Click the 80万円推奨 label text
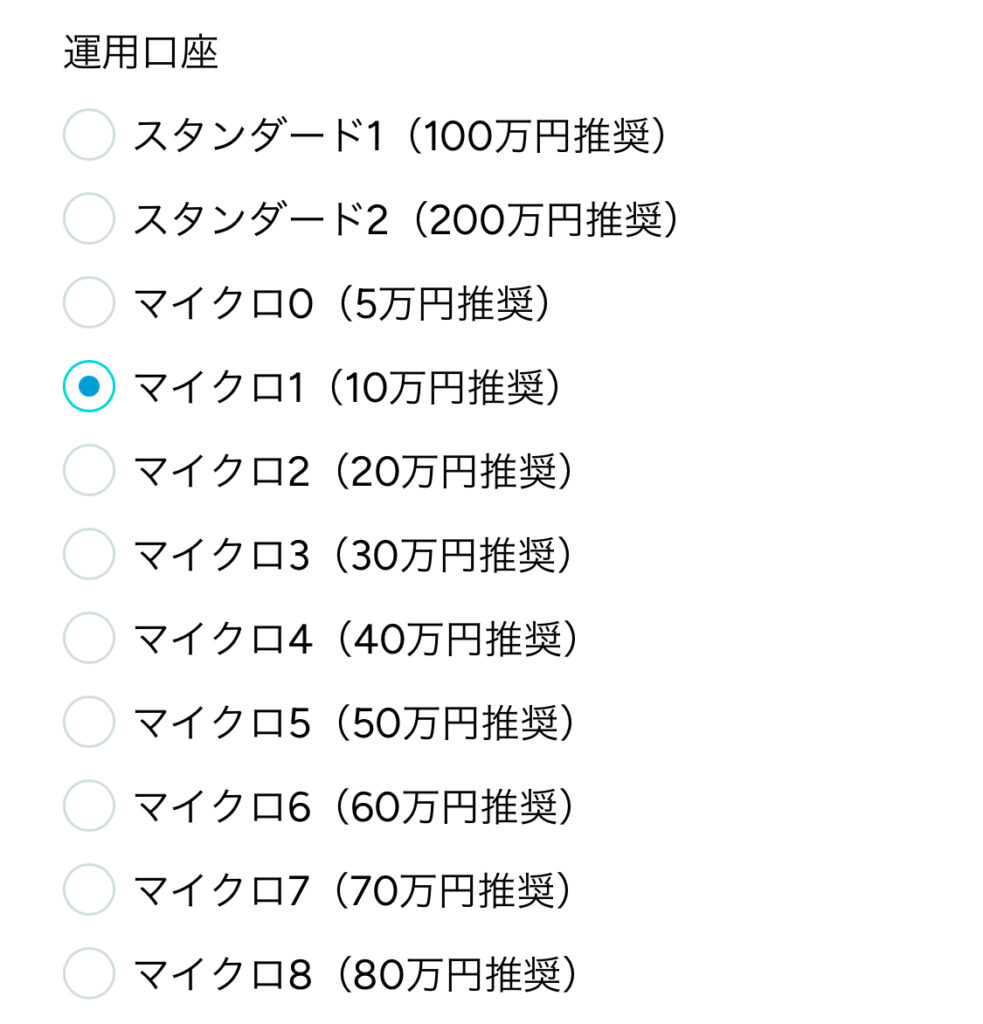 pos(457,974)
